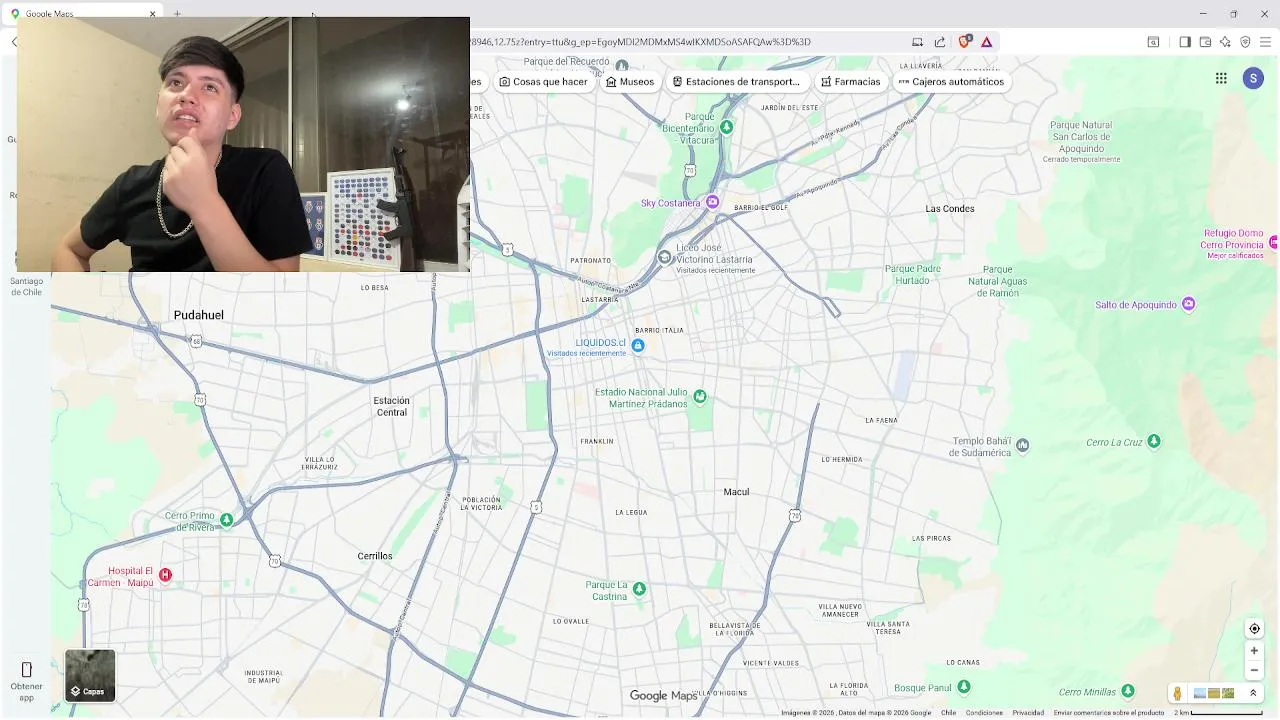Click the install app icon in address bar
The image size is (1280, 720).
[x=917, y=42]
